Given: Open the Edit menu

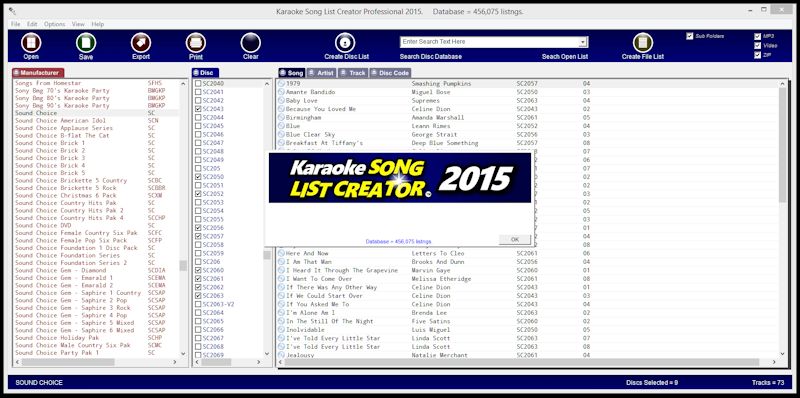Looking at the screenshot, I should [32, 24].
